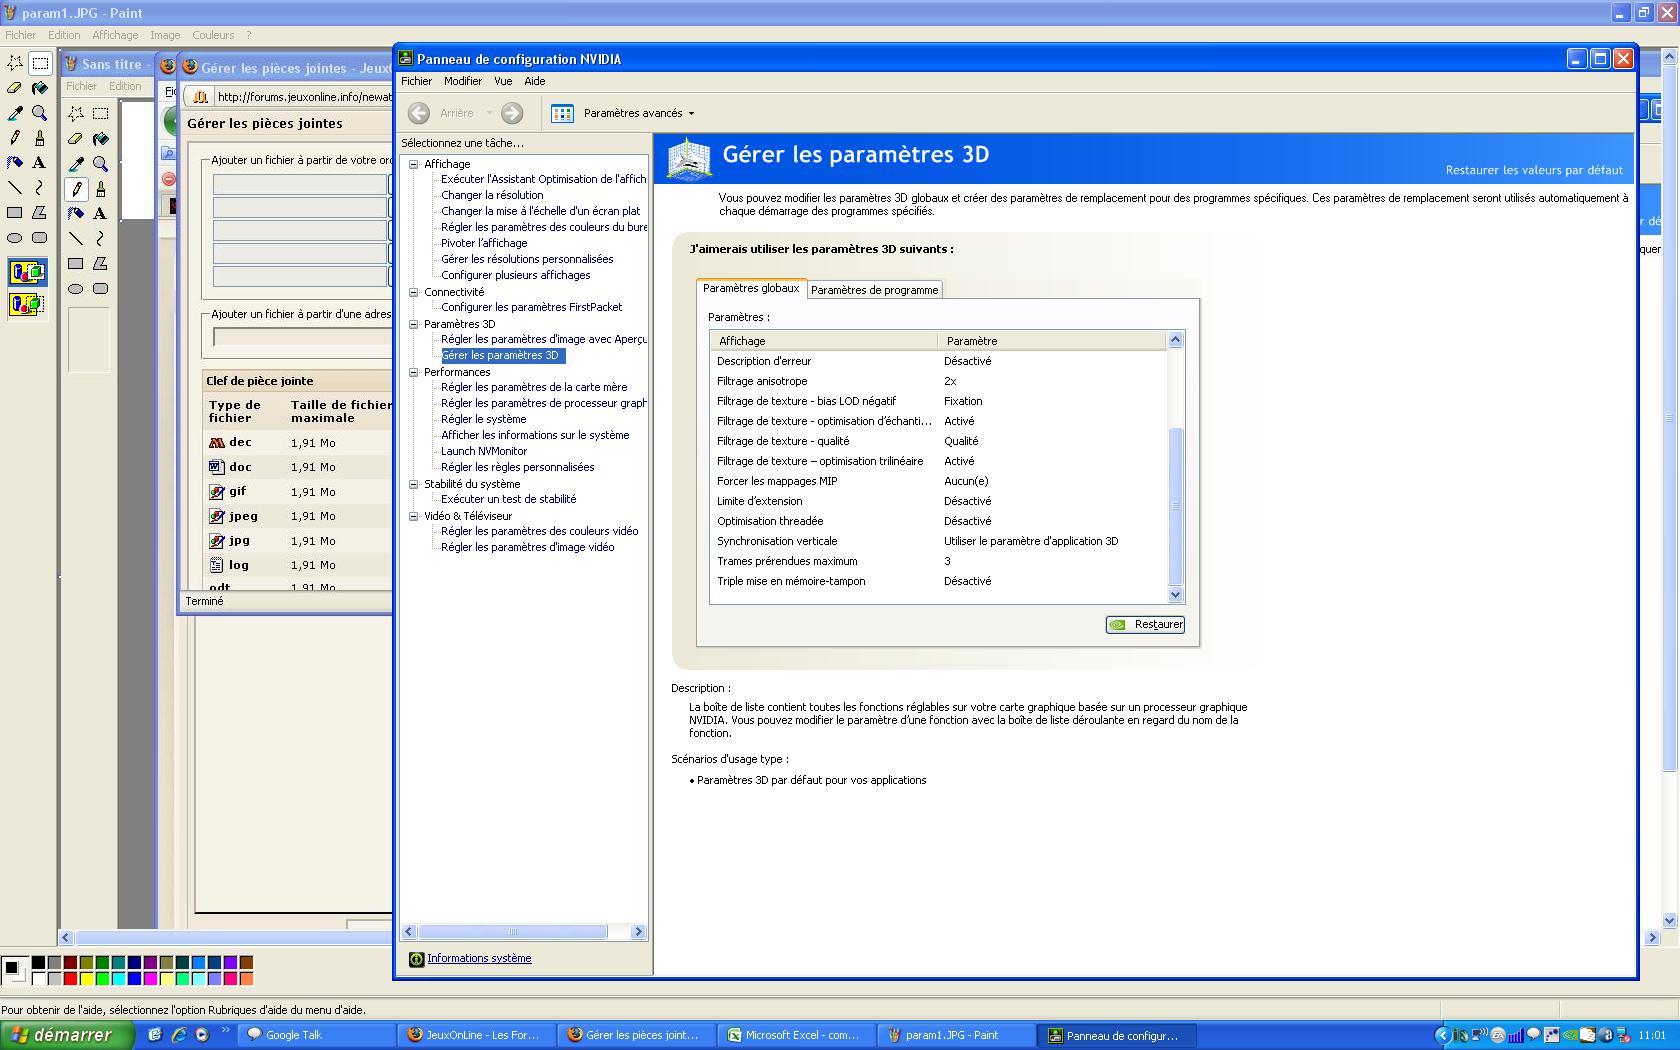Pick the yellow color swatch in Paint palette
Screen dimensions: 1680x1050
(x=86, y=978)
